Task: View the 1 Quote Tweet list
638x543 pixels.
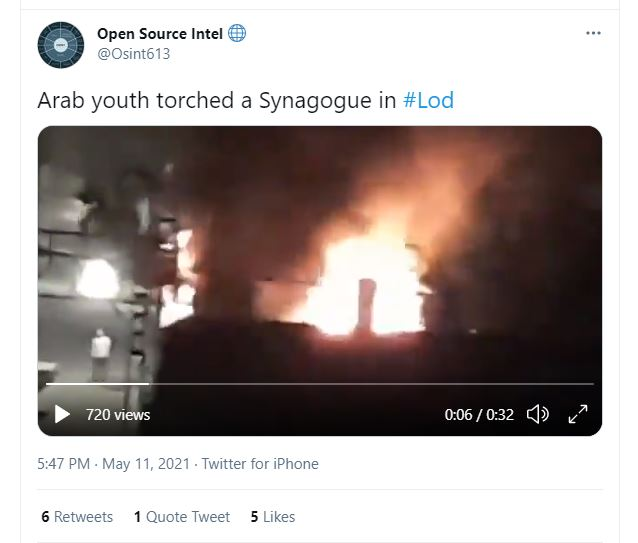Action: point(182,517)
